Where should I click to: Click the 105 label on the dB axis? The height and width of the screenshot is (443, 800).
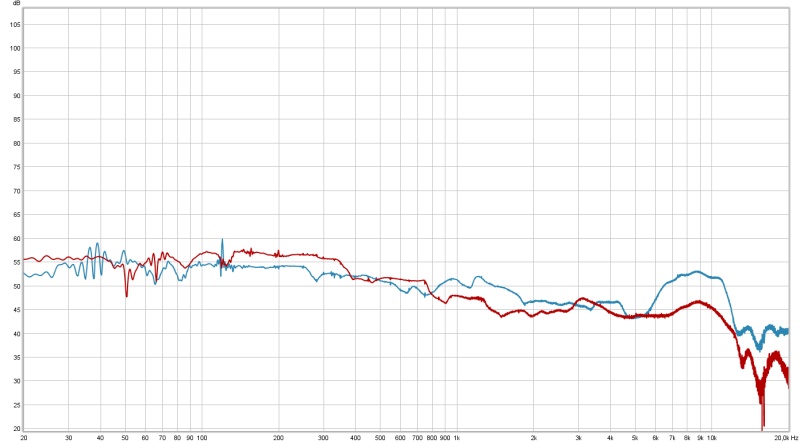click(x=14, y=25)
